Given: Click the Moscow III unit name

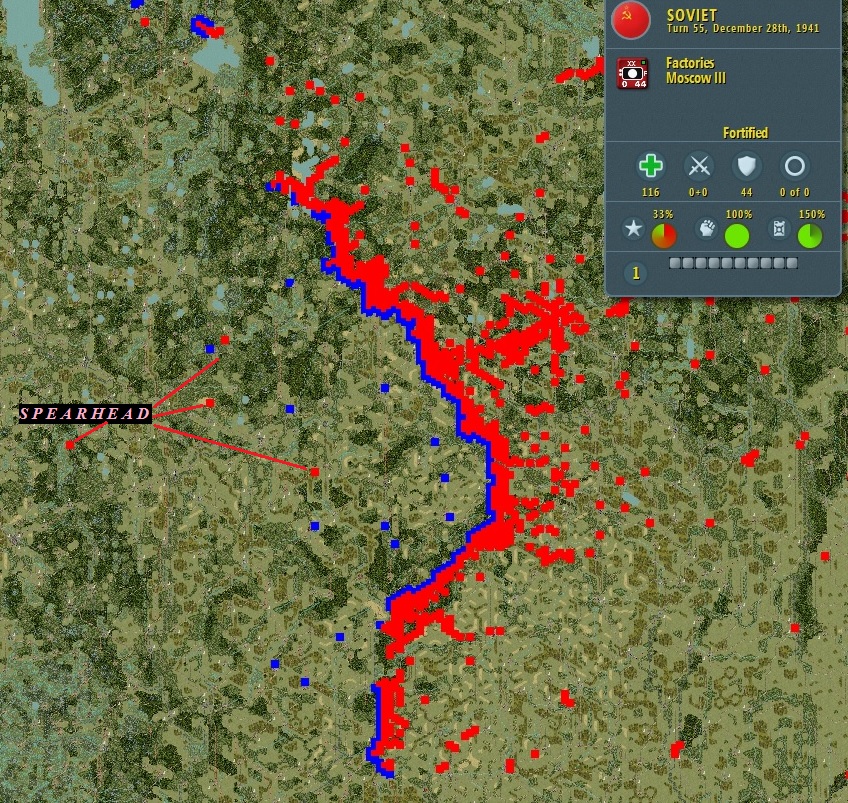Looking at the screenshot, I should [x=695, y=78].
